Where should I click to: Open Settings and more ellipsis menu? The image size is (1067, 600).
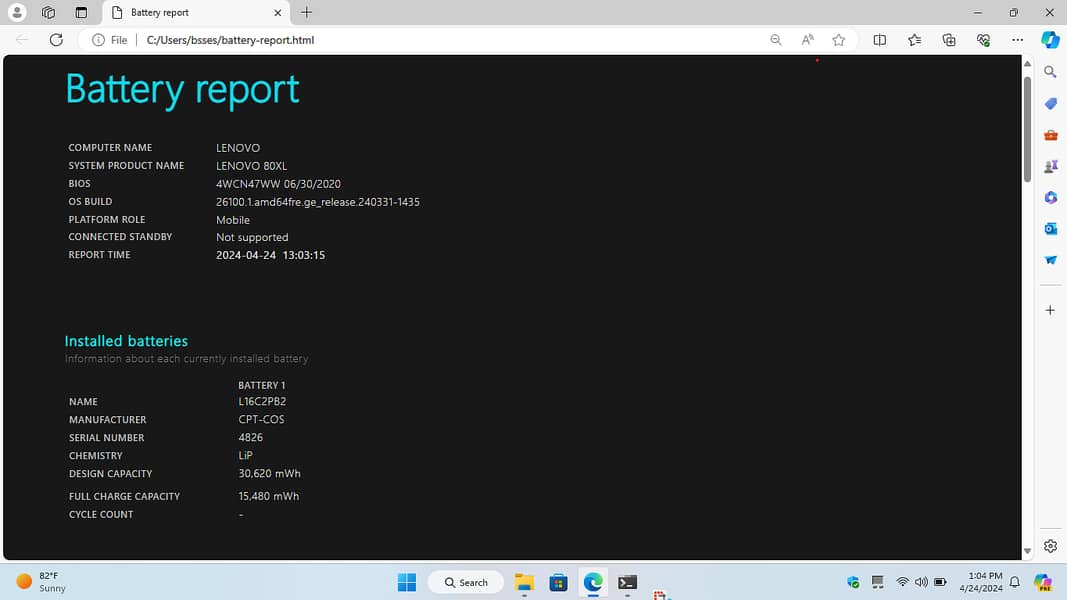coord(1017,40)
